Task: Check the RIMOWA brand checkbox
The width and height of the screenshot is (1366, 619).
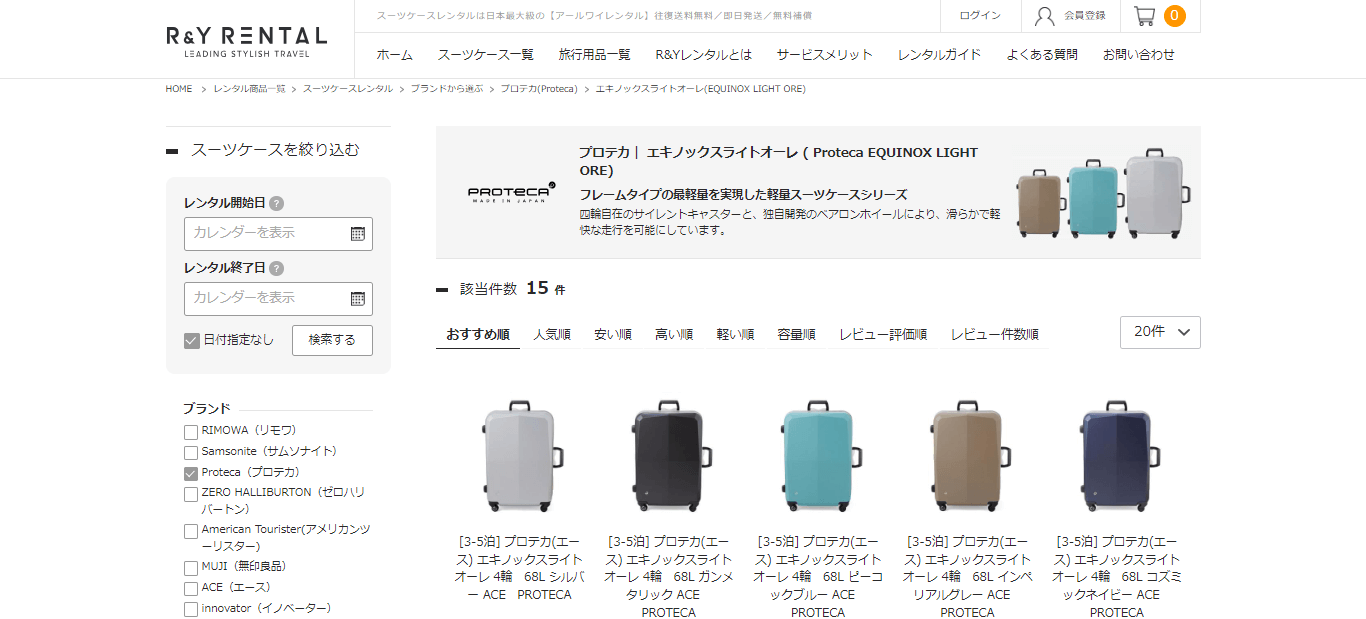Action: 191,432
